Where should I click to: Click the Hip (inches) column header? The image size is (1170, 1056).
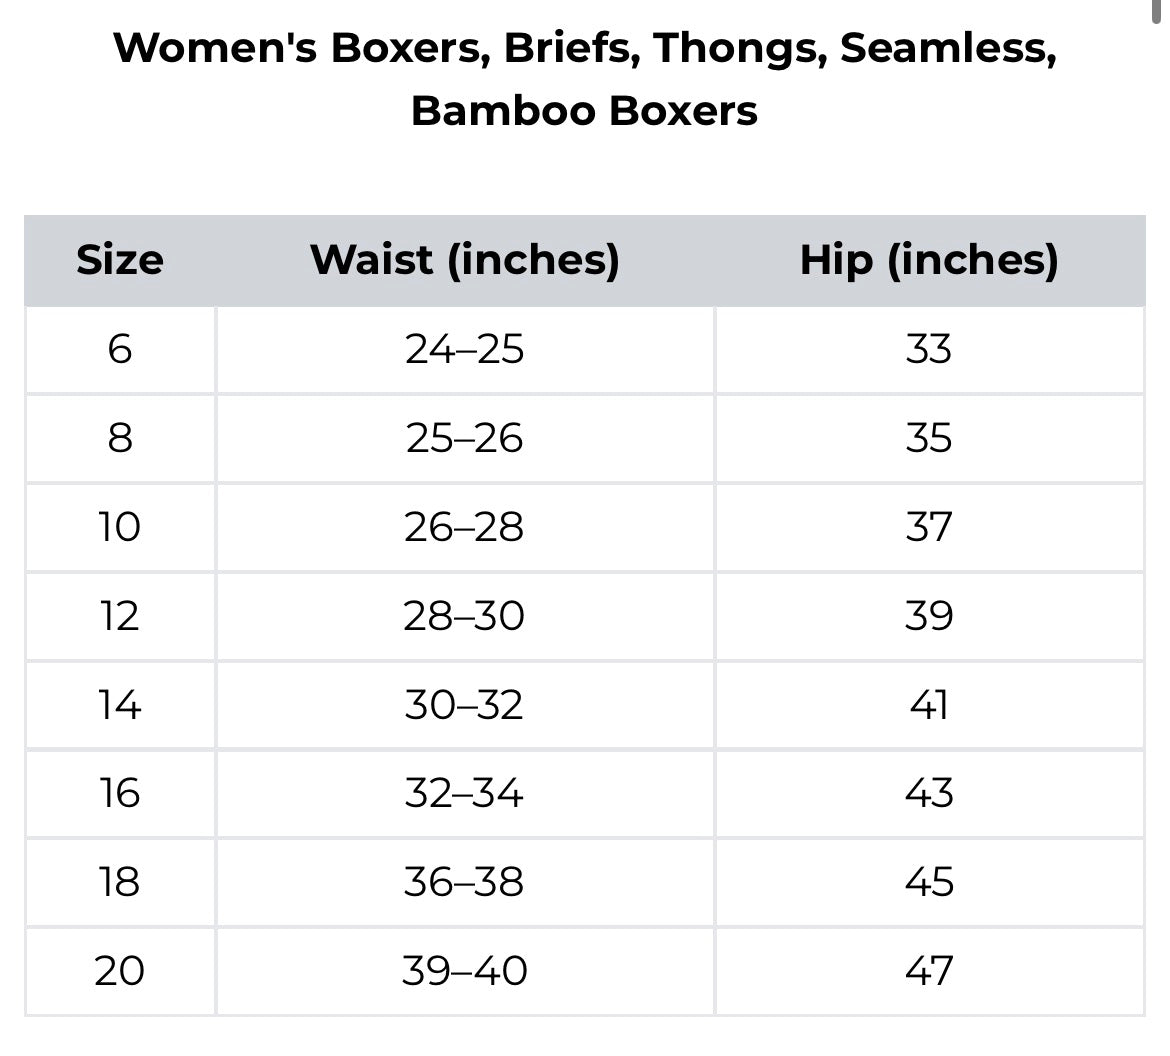coord(928,260)
